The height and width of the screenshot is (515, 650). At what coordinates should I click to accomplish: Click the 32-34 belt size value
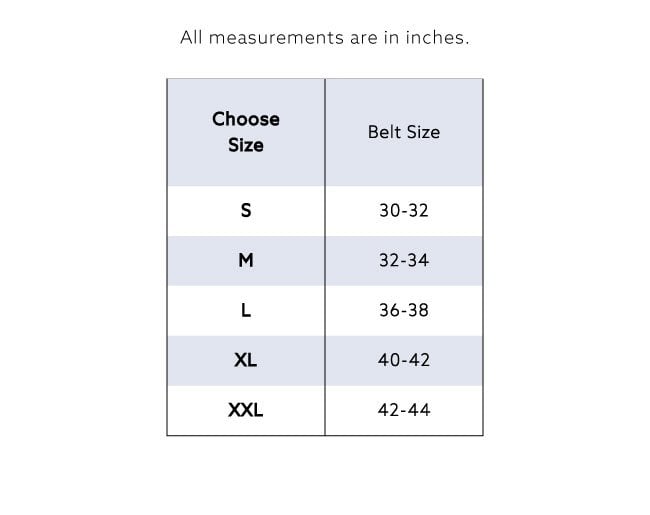coord(404,260)
